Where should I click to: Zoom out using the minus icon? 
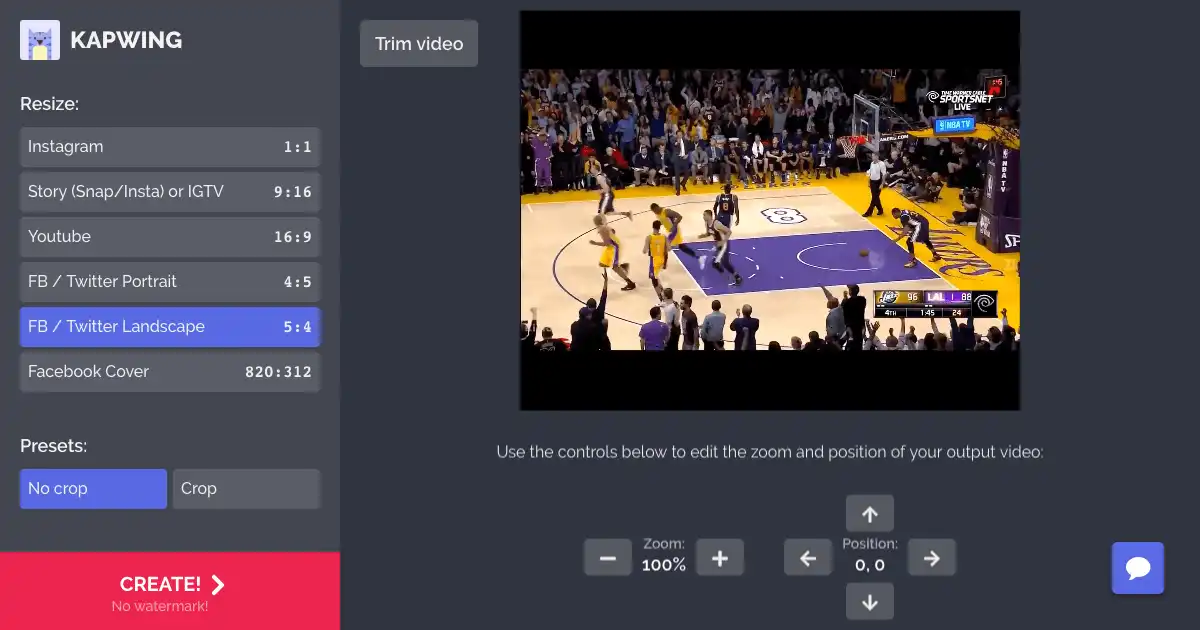(607, 557)
